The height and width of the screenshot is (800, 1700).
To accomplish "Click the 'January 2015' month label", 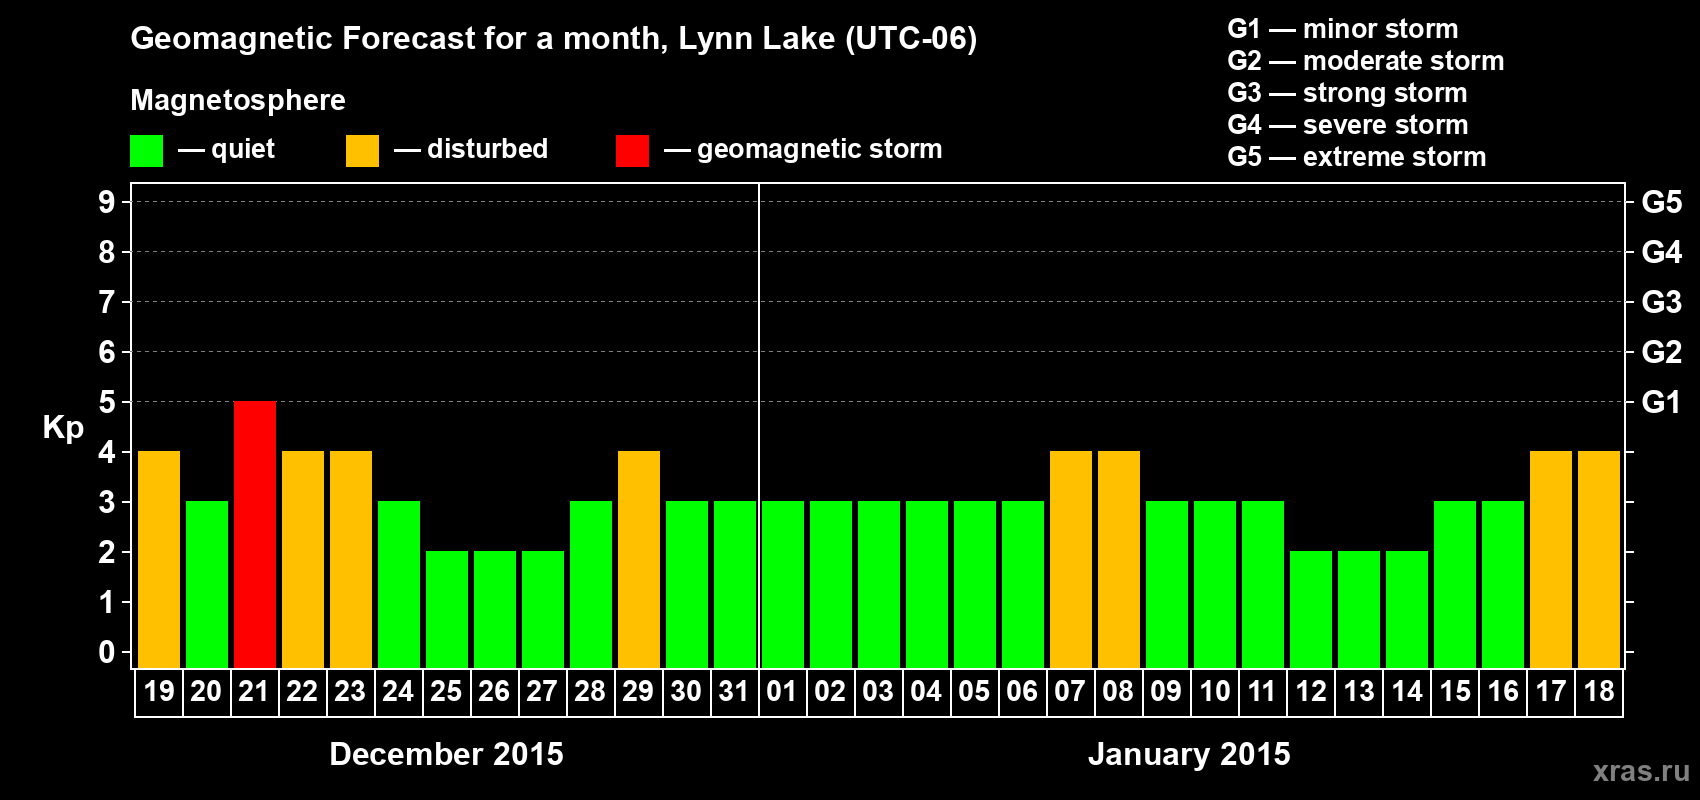I will (x=1189, y=754).
